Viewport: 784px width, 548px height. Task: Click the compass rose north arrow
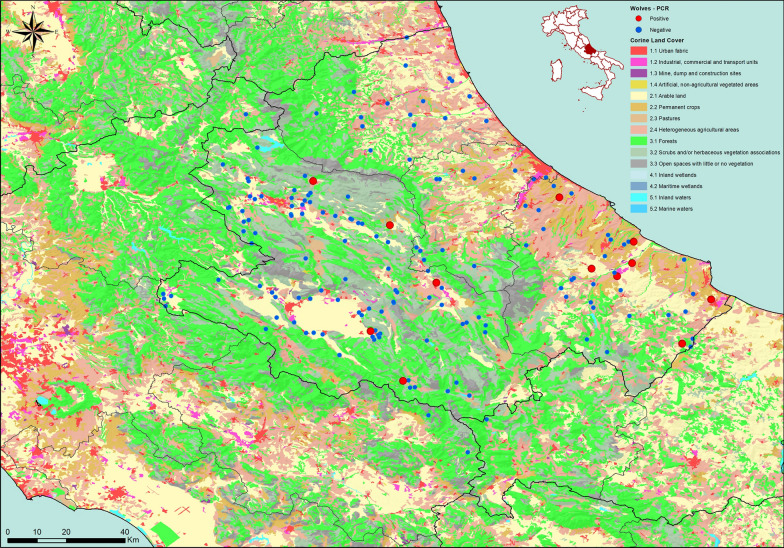[32, 32]
